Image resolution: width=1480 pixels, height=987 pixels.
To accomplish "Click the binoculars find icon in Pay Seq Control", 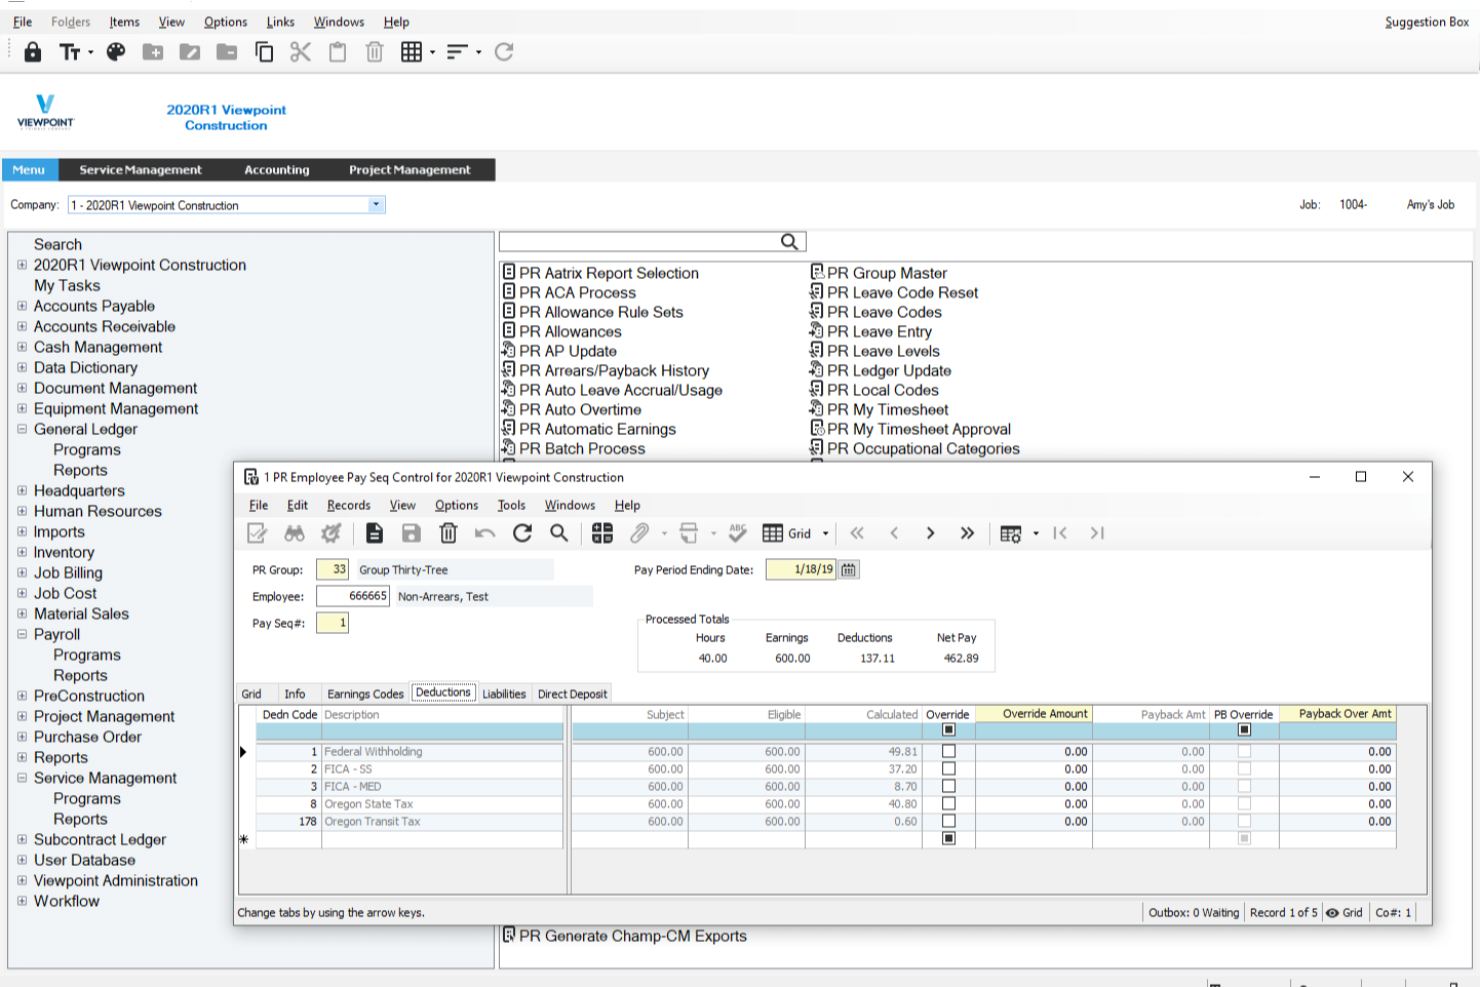I will 294,533.
